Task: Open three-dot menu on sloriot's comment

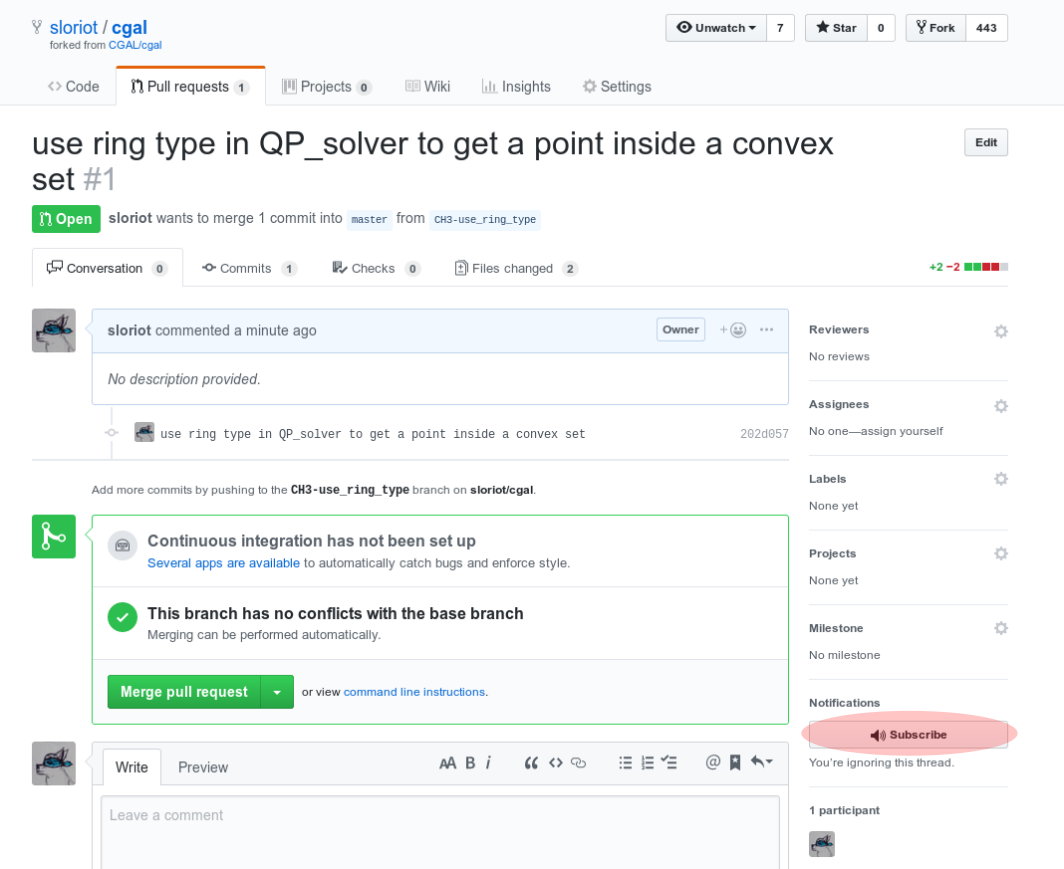Action: click(x=766, y=330)
